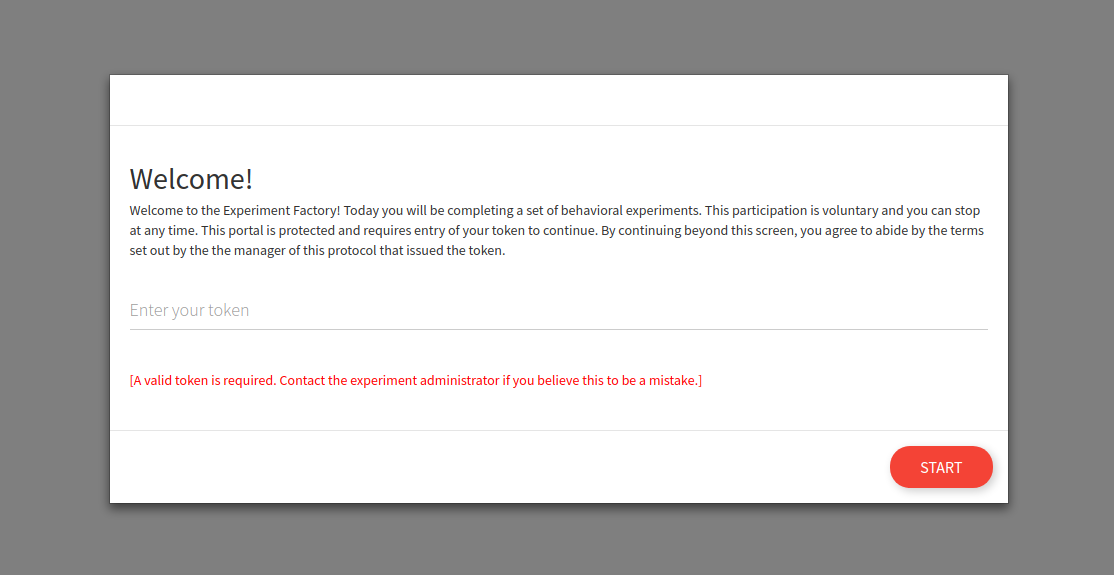Click the red START button
This screenshot has width=1114, height=575.
pos(941,467)
